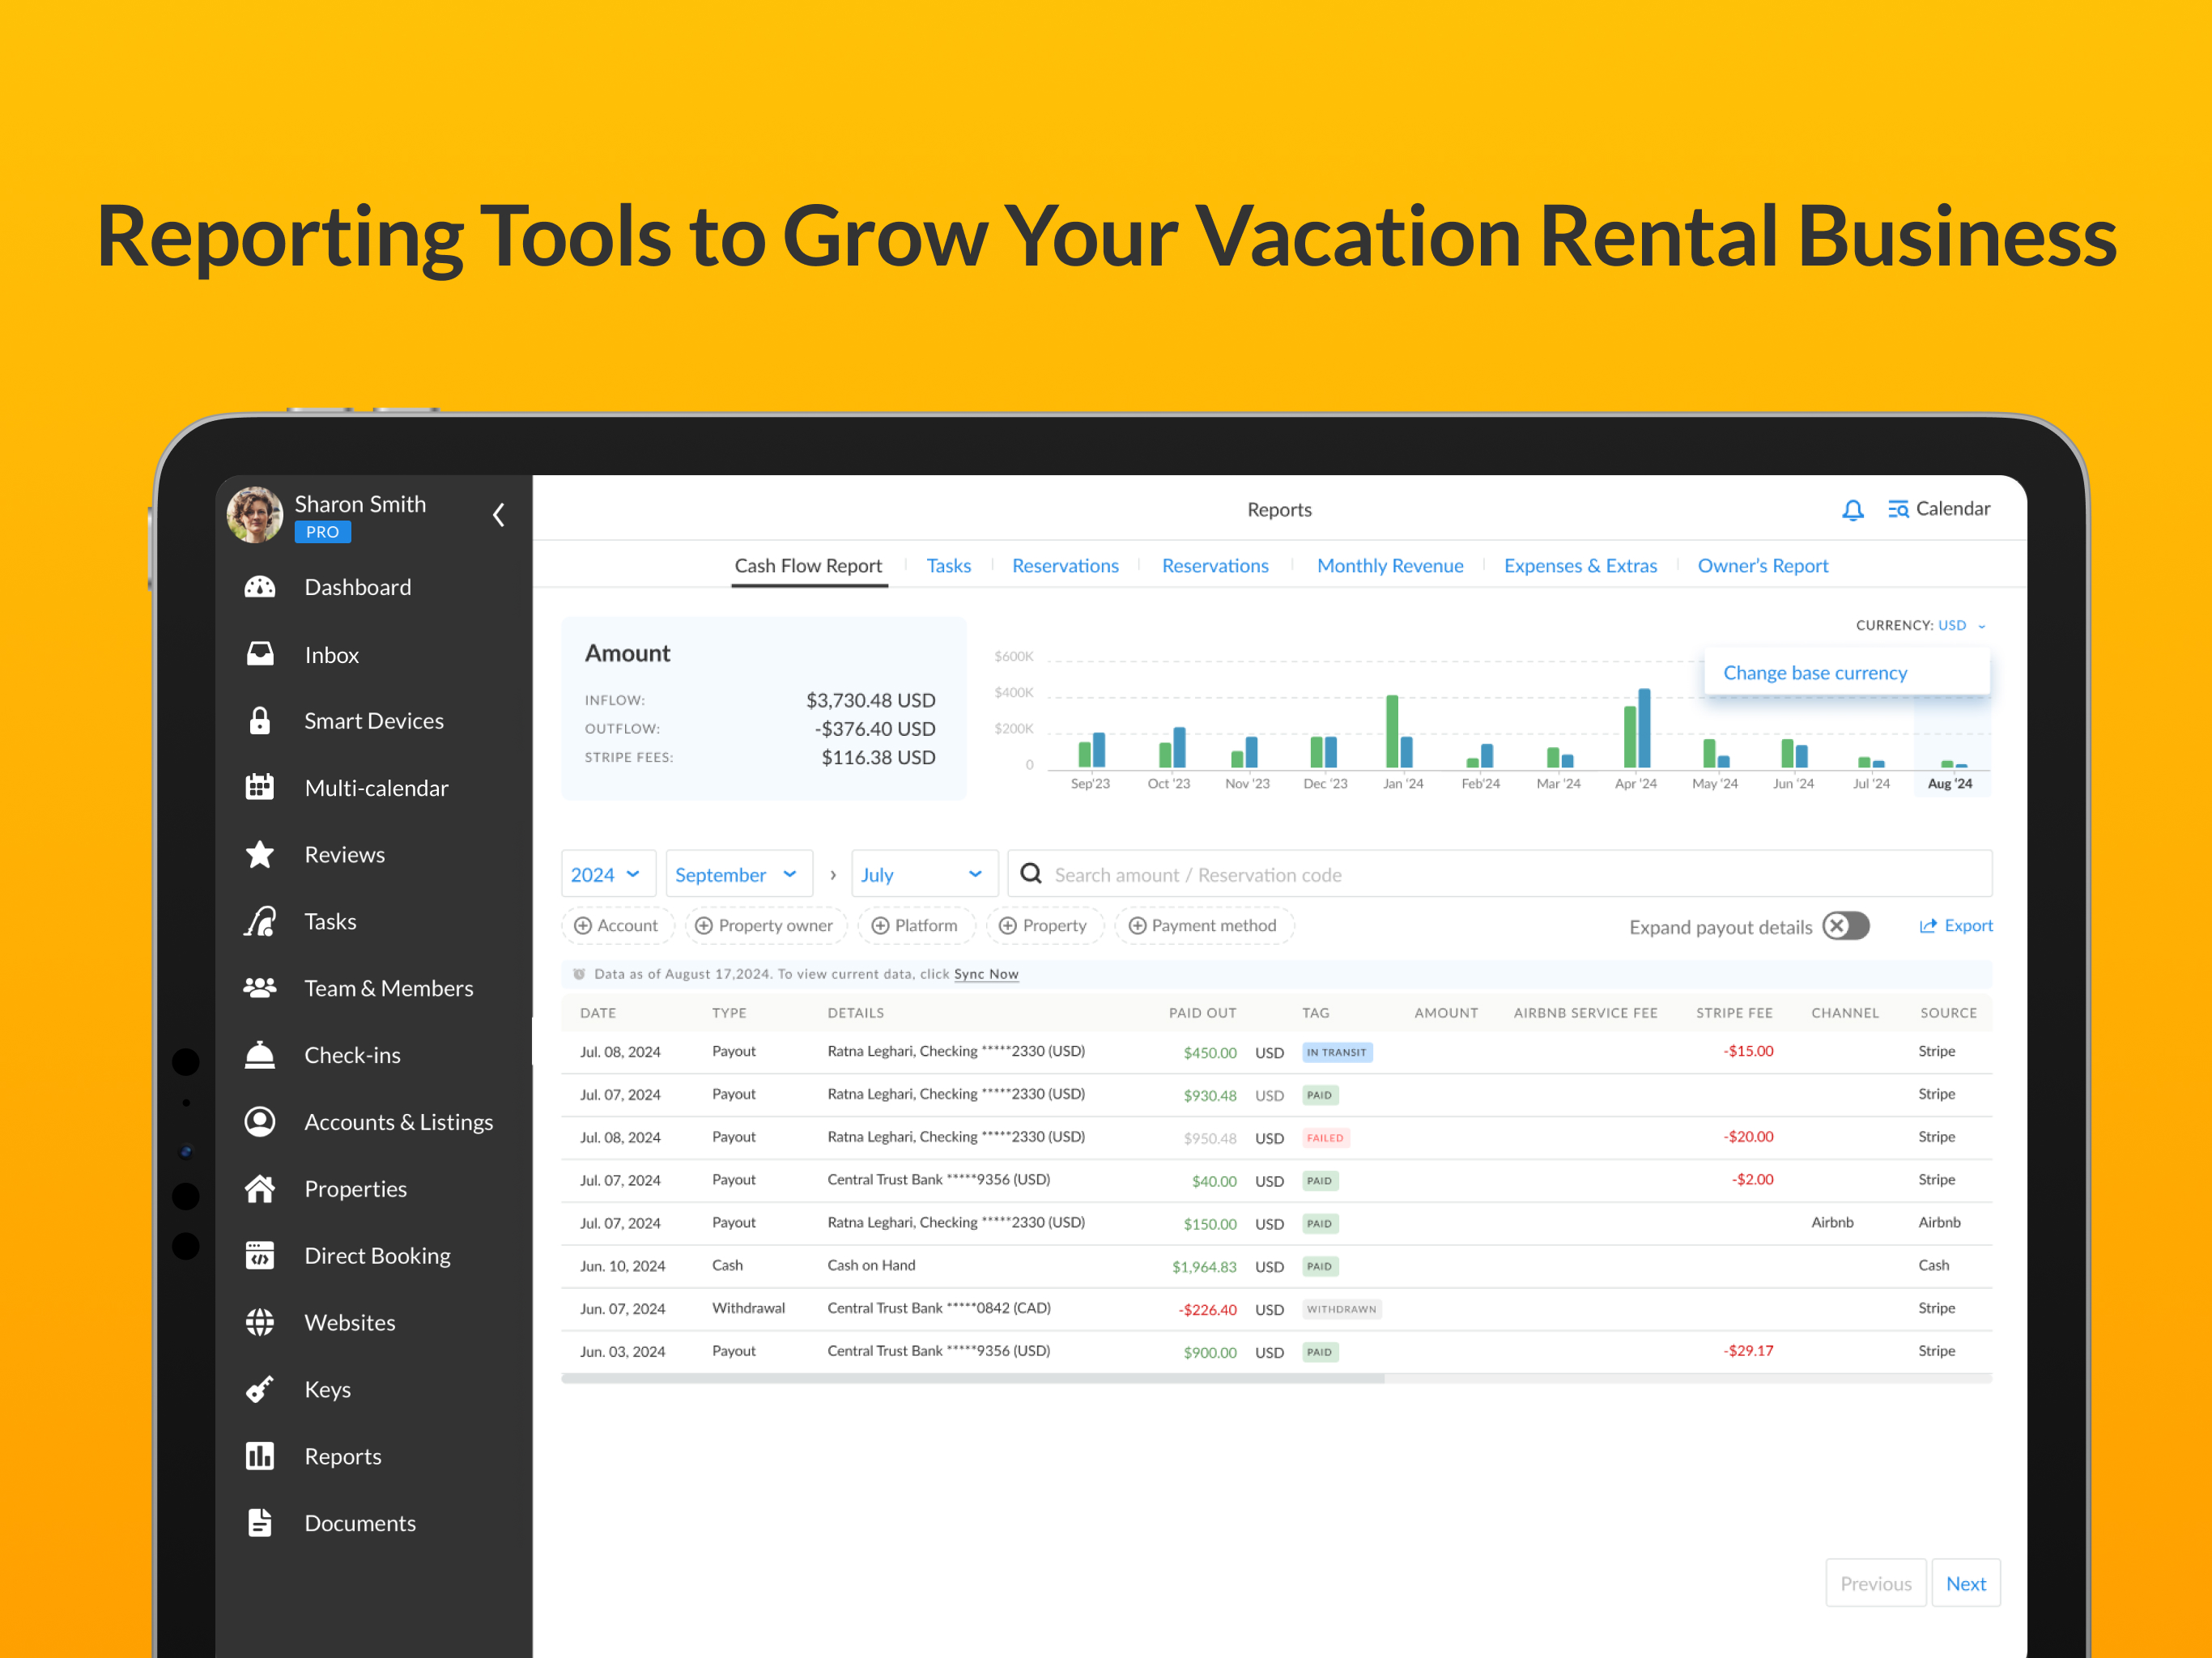The image size is (2212, 1658).
Task: Click the Documents file icon
Action: 260,1523
